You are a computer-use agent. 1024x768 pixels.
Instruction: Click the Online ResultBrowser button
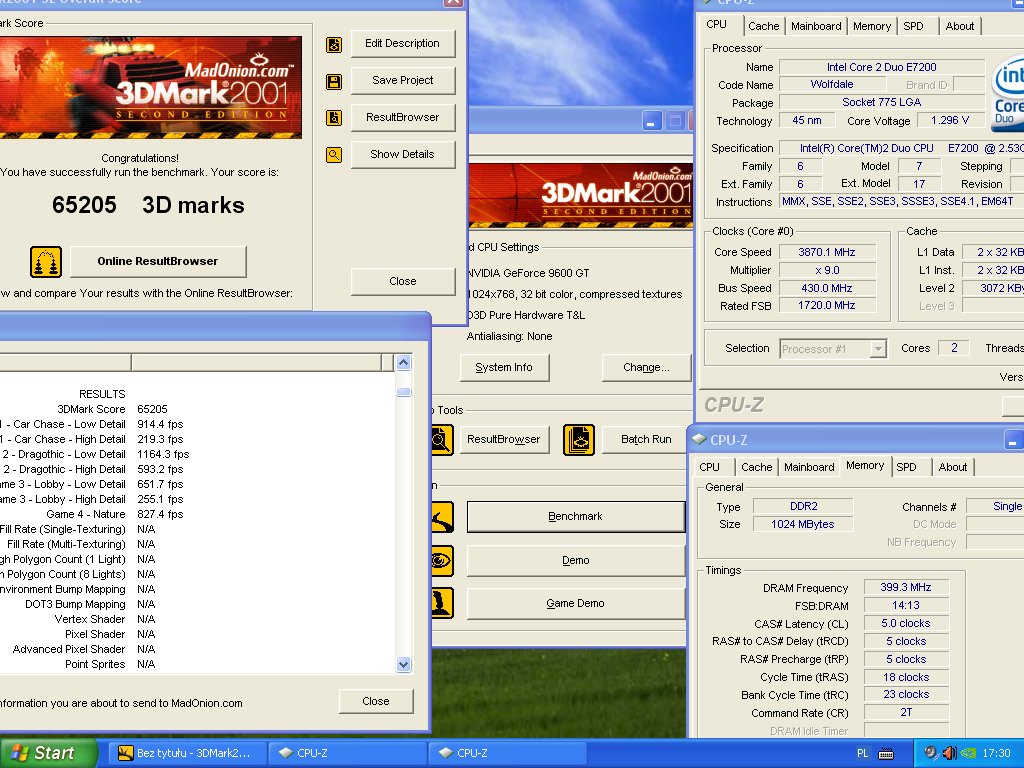tap(158, 261)
